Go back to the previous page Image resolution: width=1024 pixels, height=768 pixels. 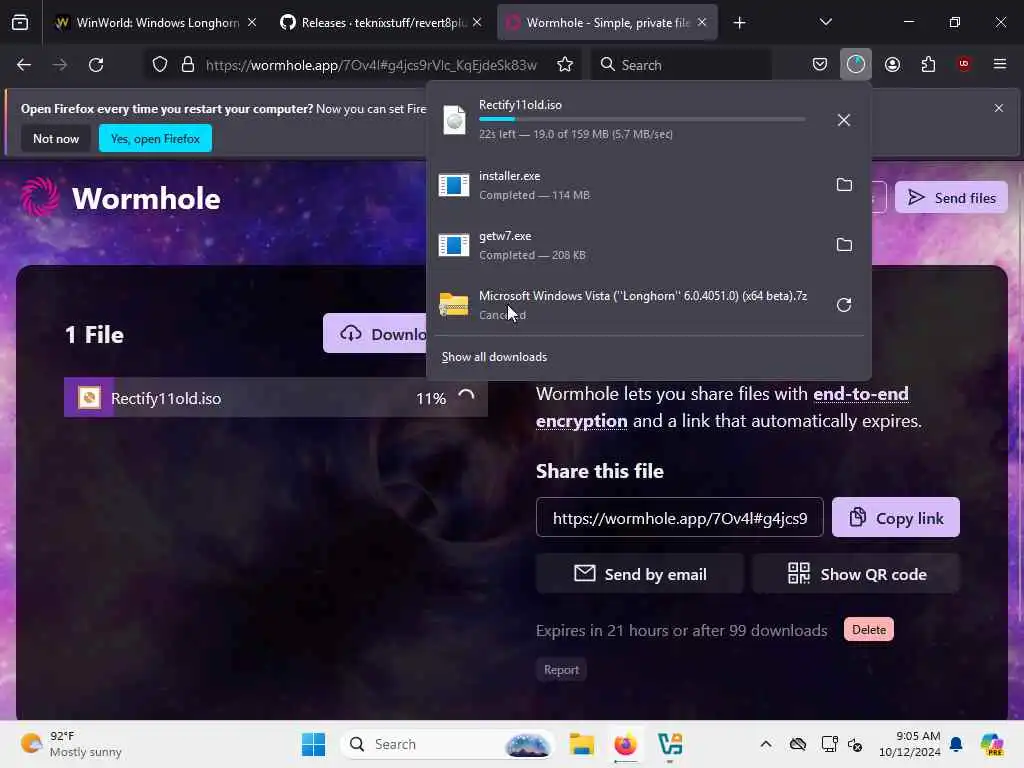(24, 65)
